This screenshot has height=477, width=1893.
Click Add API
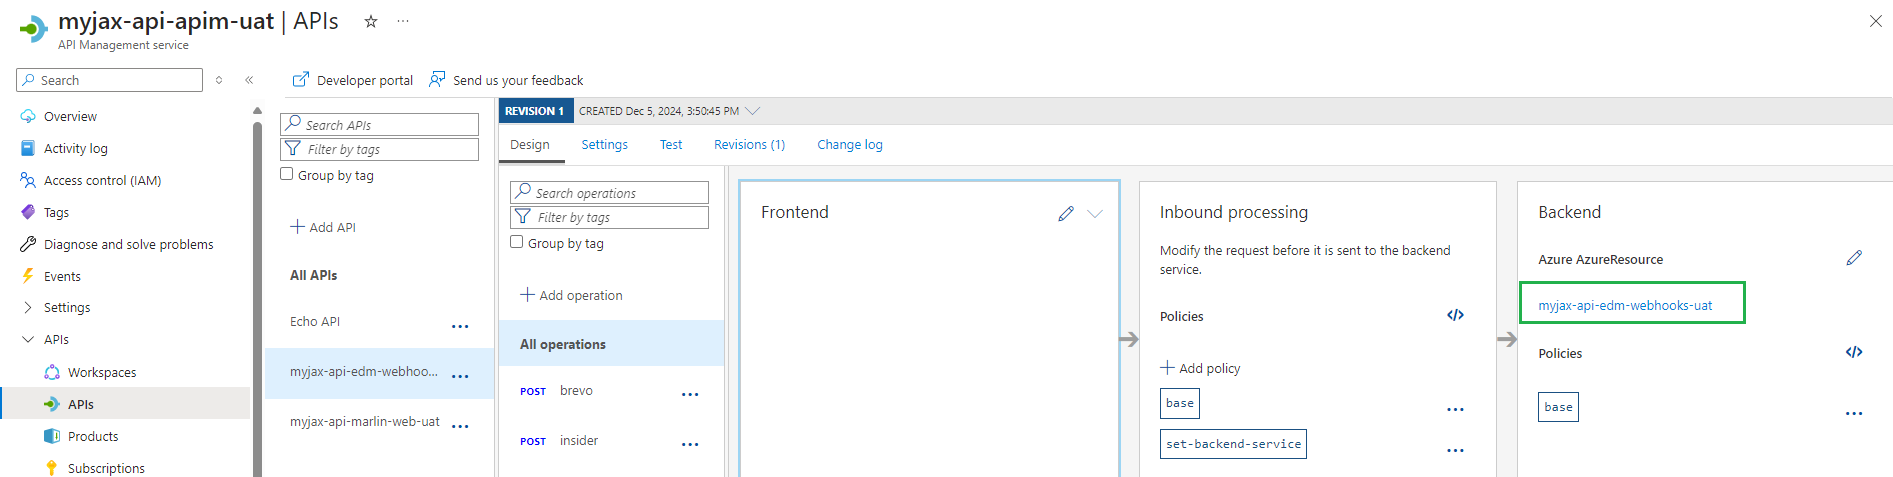323,227
